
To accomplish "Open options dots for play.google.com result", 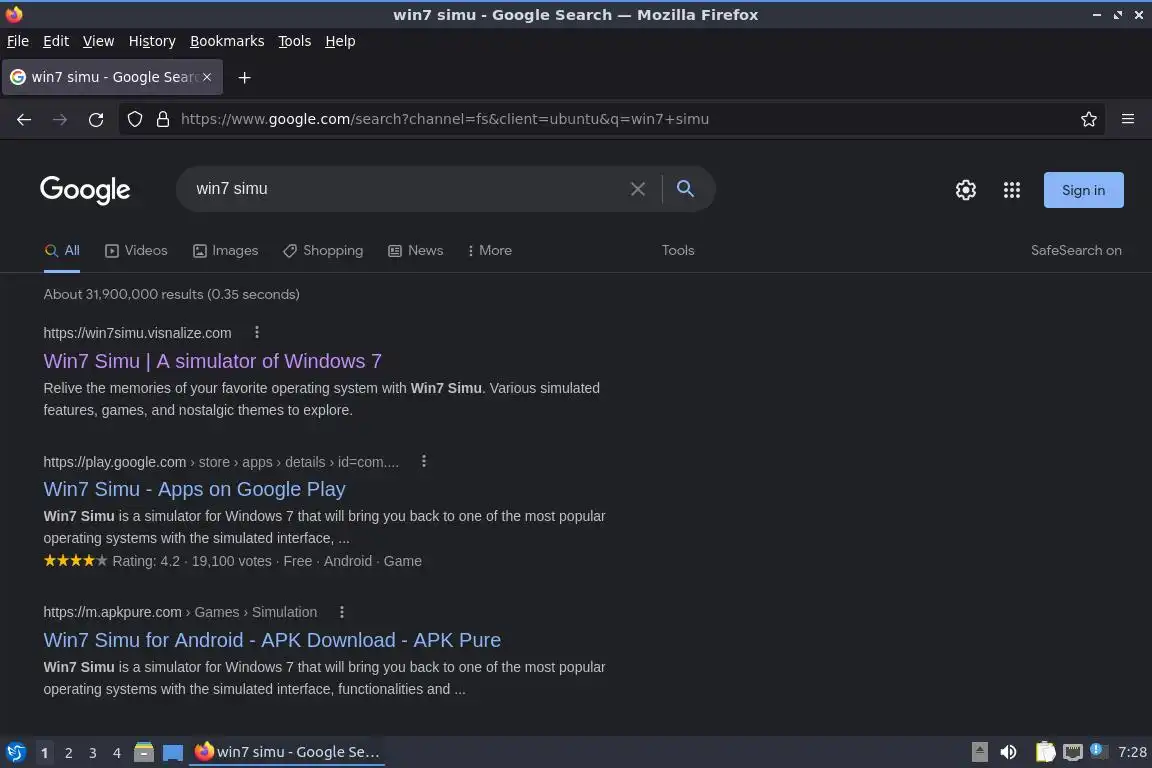I will [x=424, y=462].
